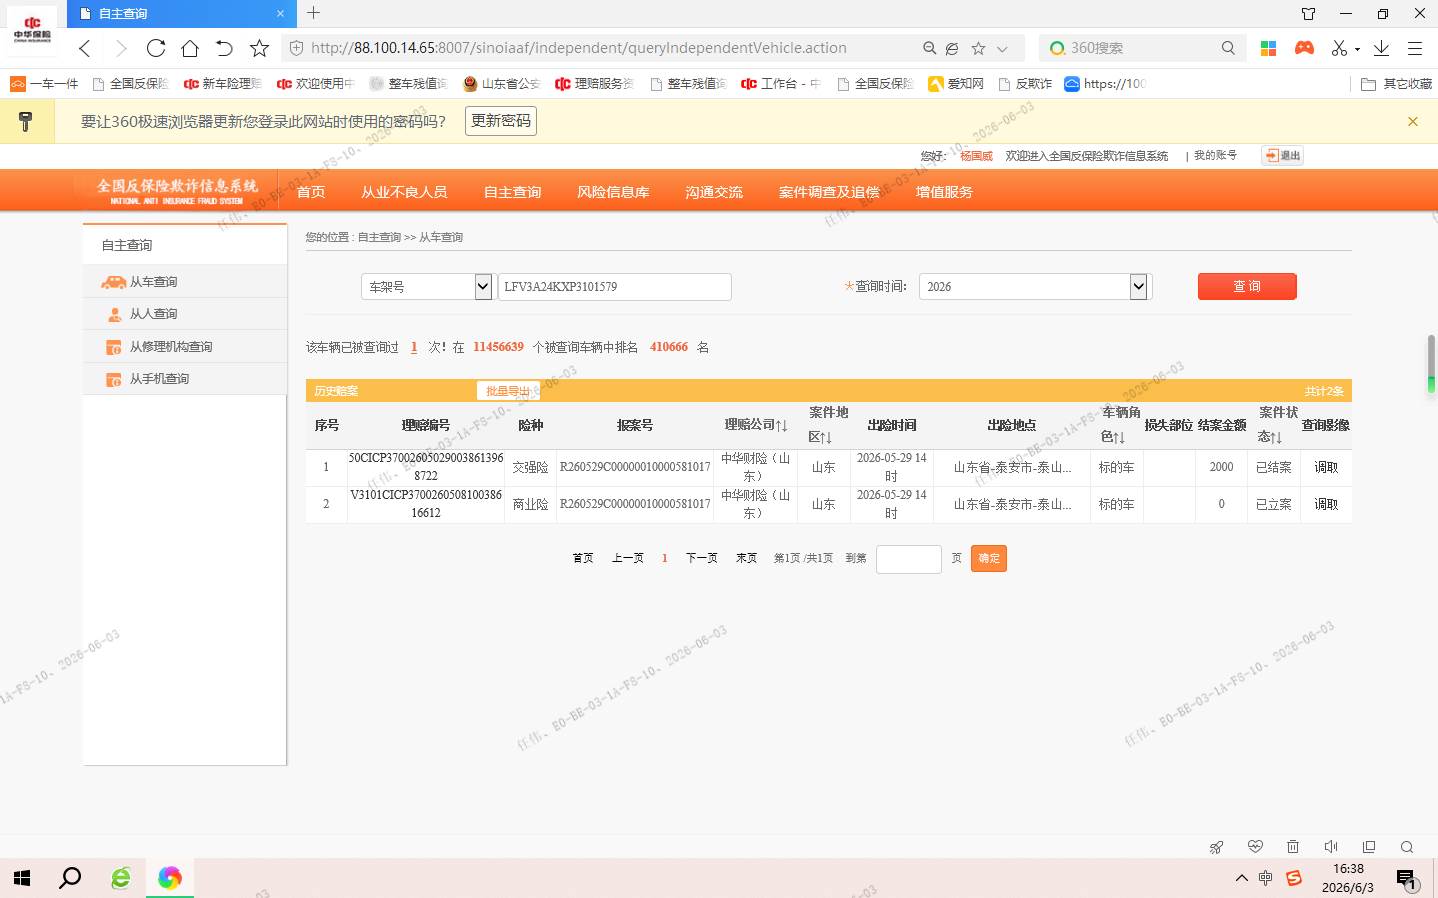
Task: Sort by 案件状态 column header
Action: [1278, 425]
